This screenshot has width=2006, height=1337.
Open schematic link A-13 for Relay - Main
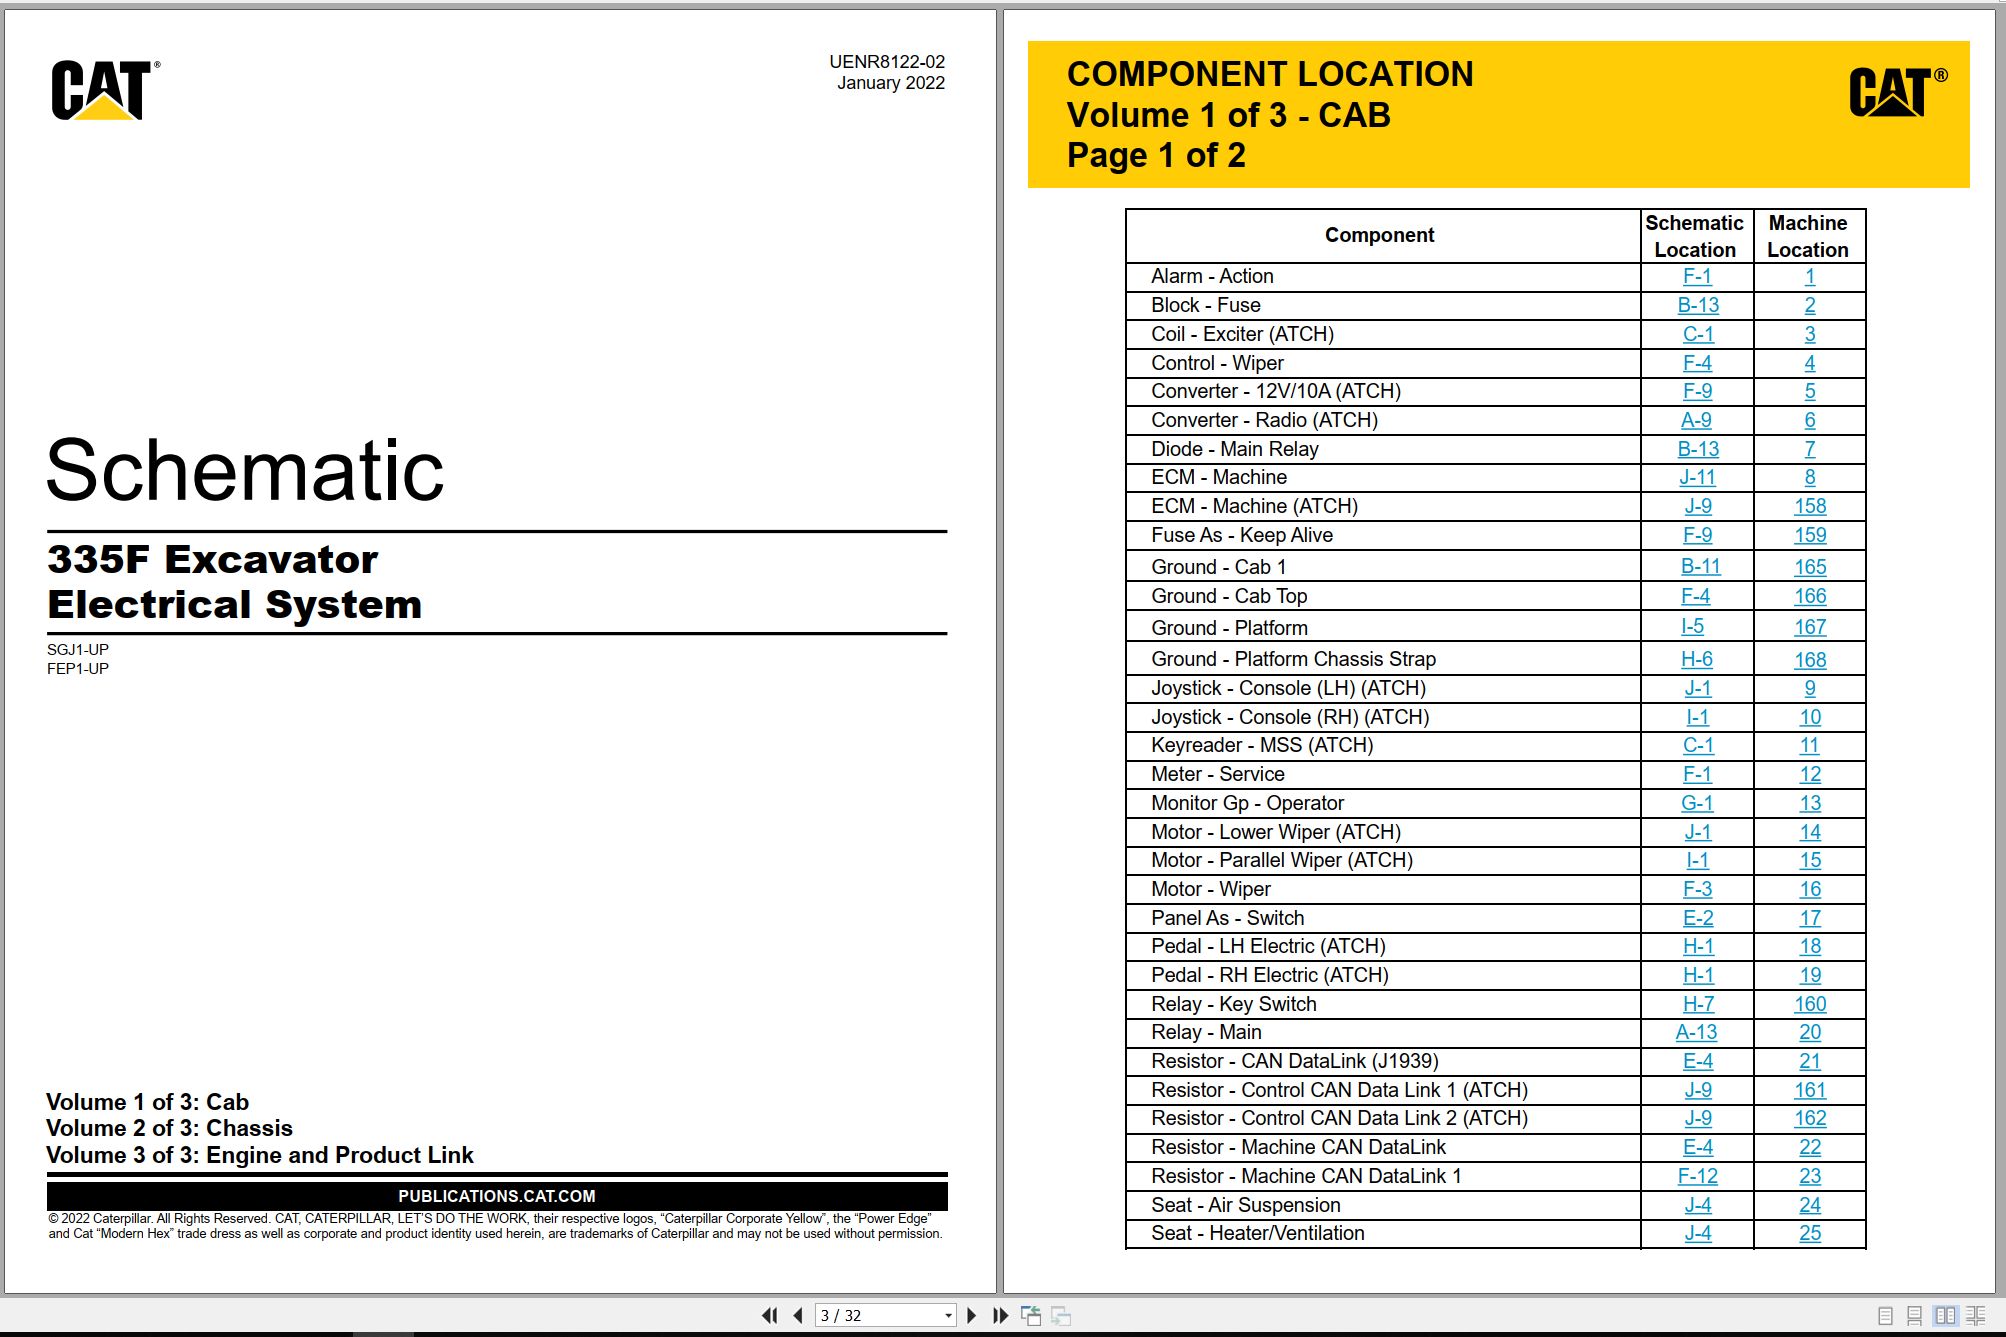(1696, 1032)
